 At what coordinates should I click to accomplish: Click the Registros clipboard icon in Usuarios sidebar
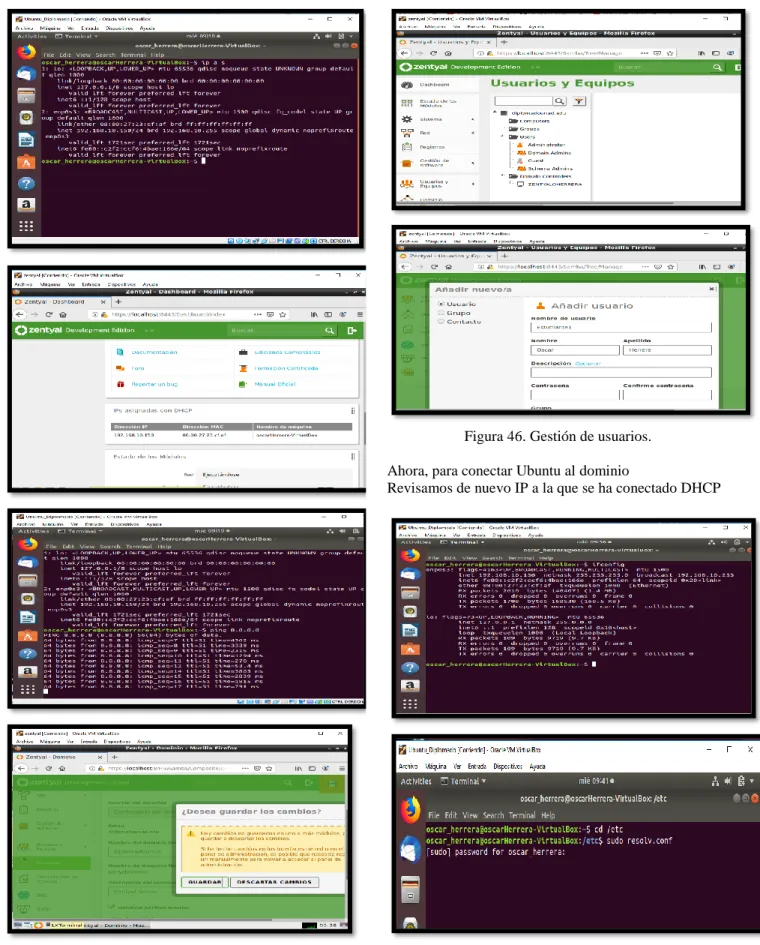[x=407, y=146]
